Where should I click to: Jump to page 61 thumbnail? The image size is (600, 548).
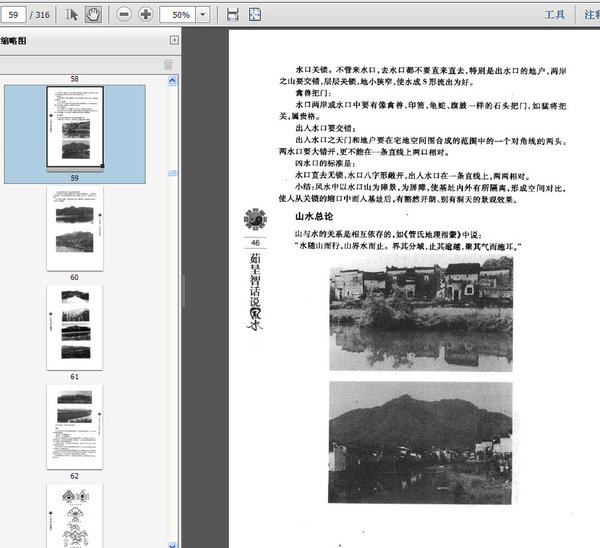coord(74,326)
